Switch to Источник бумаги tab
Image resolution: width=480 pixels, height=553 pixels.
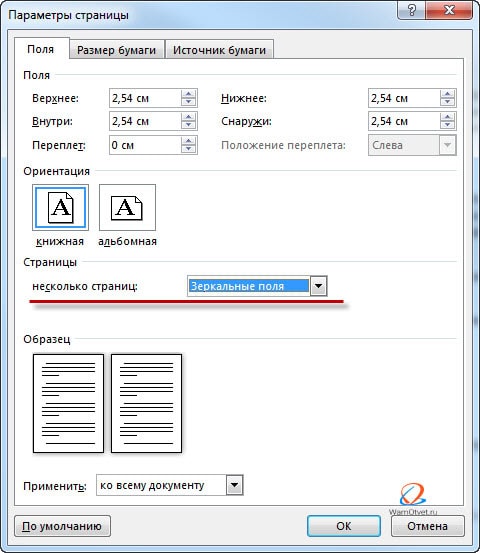tap(219, 50)
